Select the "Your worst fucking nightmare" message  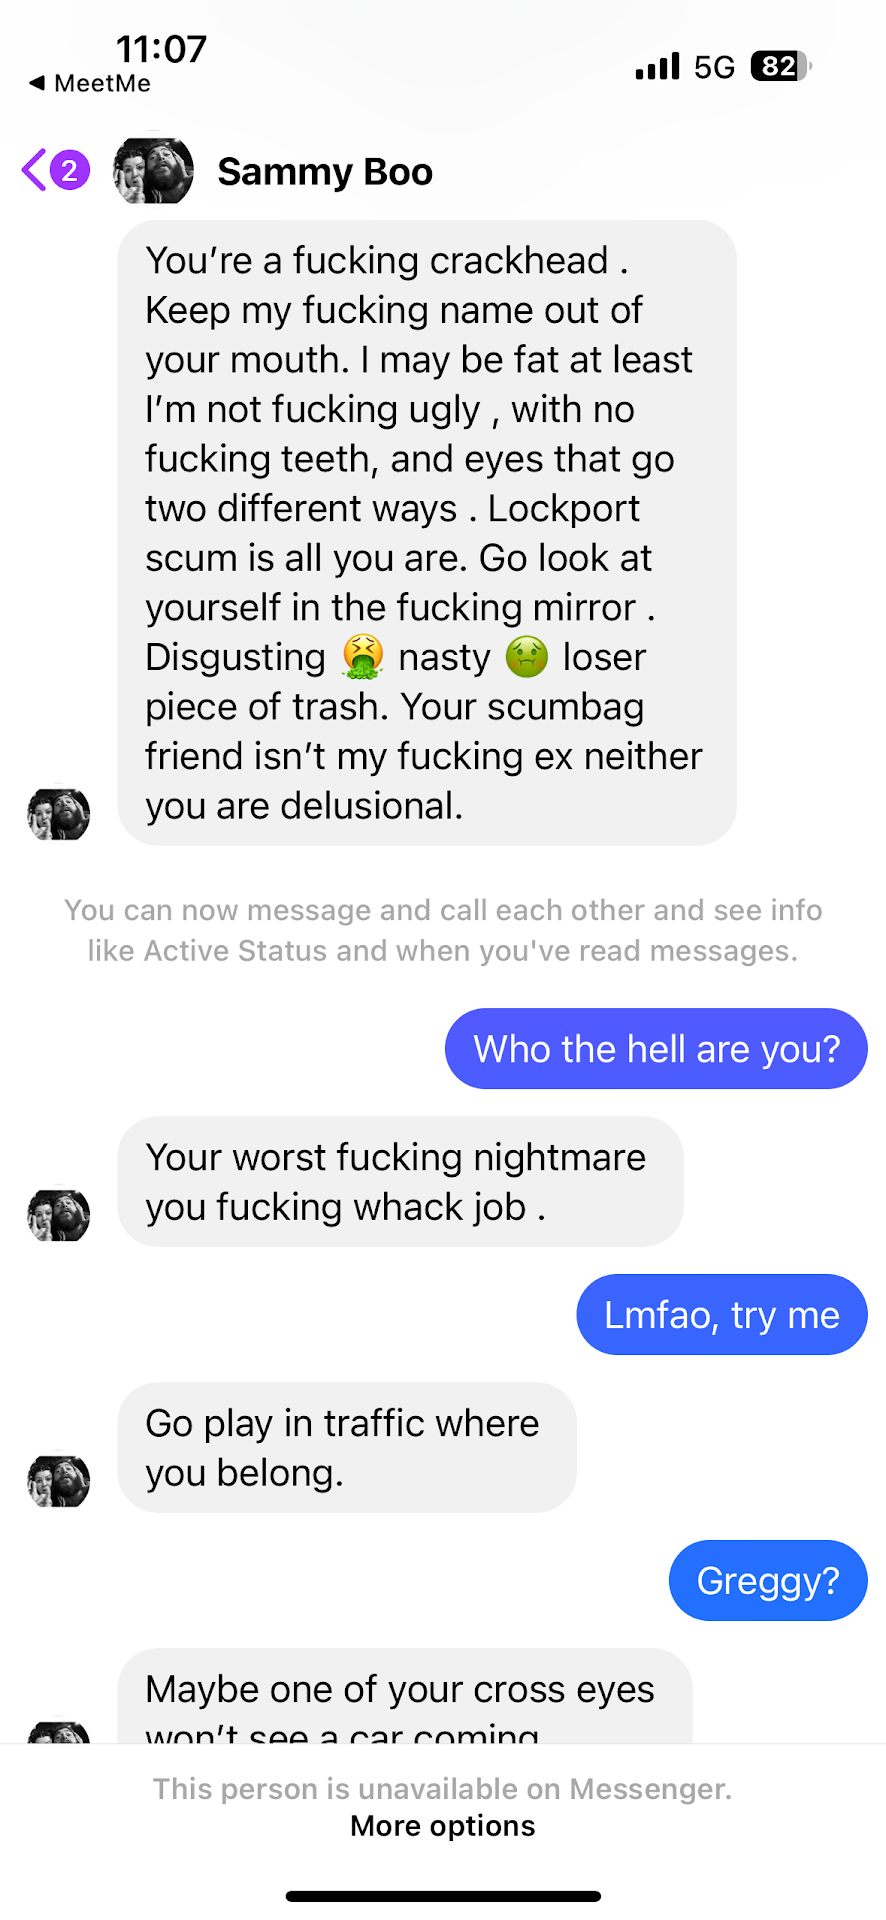tap(400, 1181)
